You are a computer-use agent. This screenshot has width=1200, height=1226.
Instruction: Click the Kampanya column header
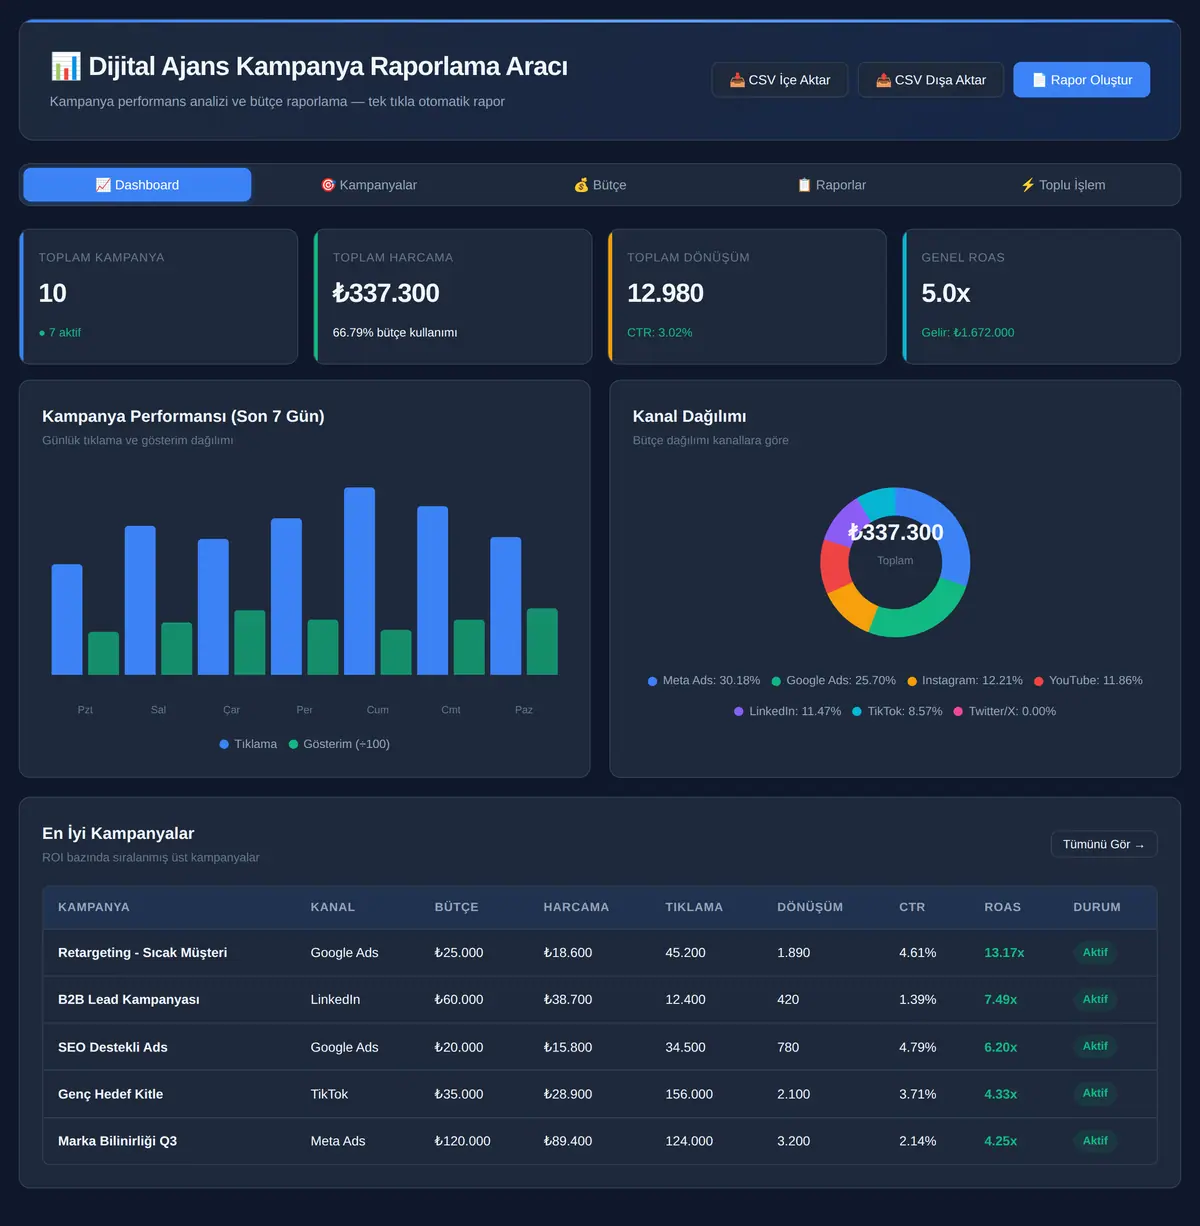(x=94, y=907)
